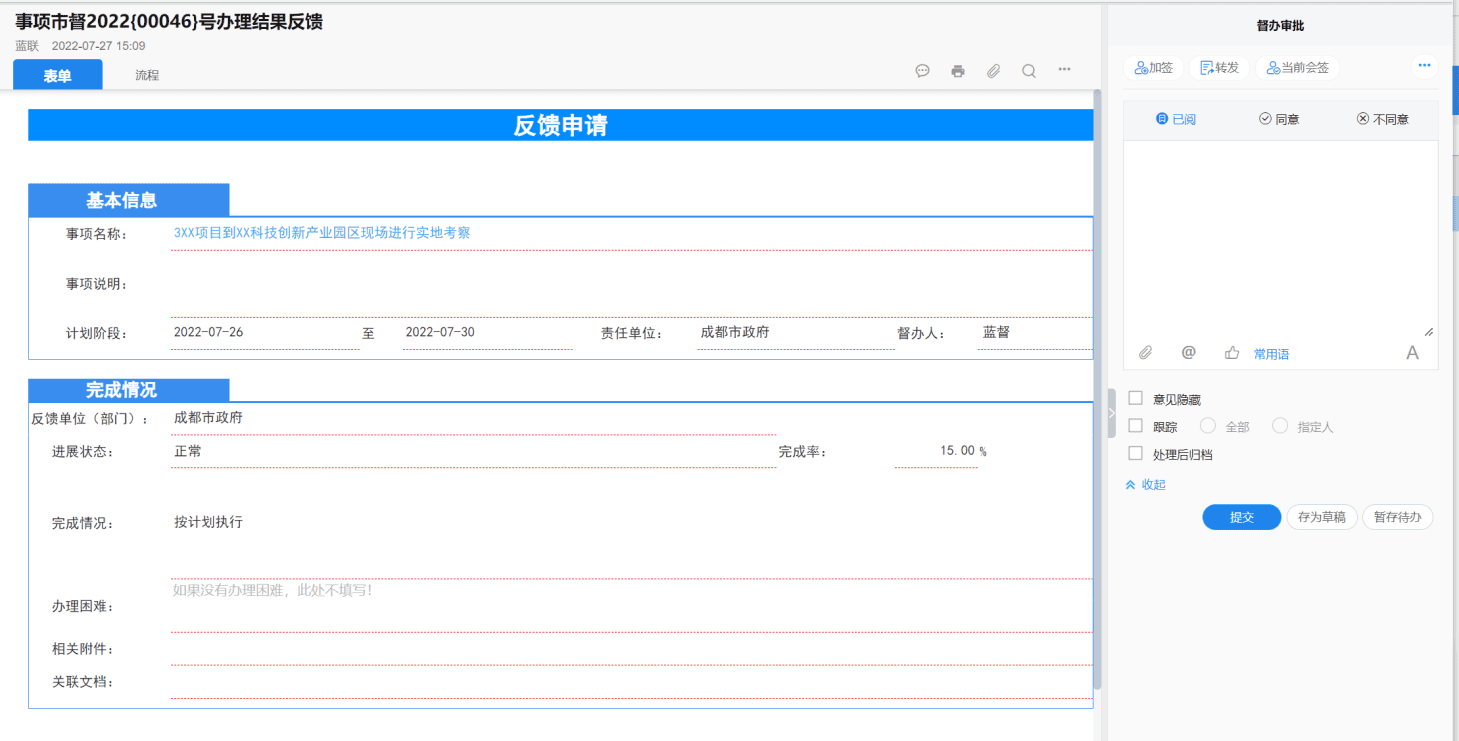Click the 反馈申请 form title banner
Viewport: 1459px width, 741px height.
point(560,125)
